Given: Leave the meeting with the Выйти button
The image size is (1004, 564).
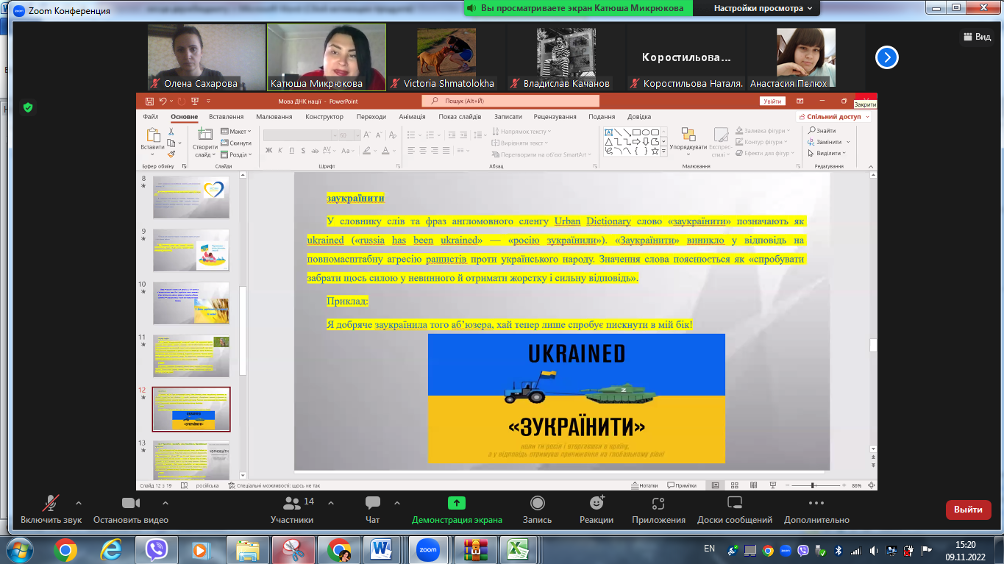Looking at the screenshot, I should pos(967,509).
